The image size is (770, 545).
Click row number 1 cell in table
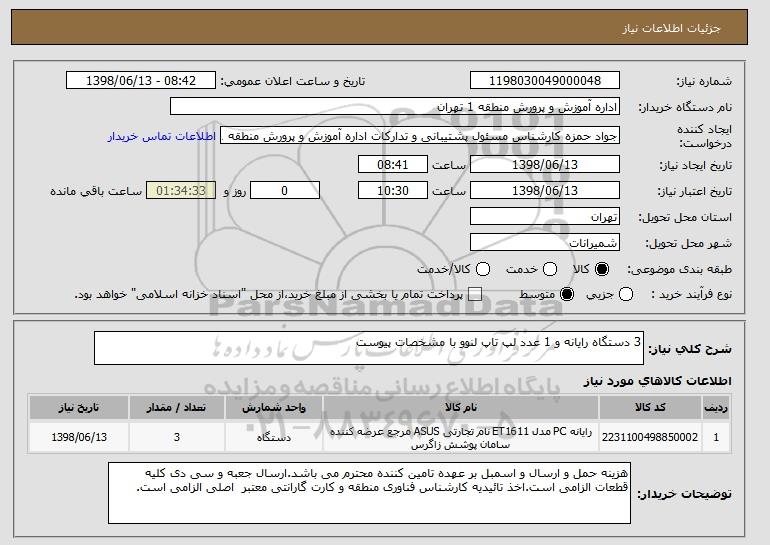[716, 437]
